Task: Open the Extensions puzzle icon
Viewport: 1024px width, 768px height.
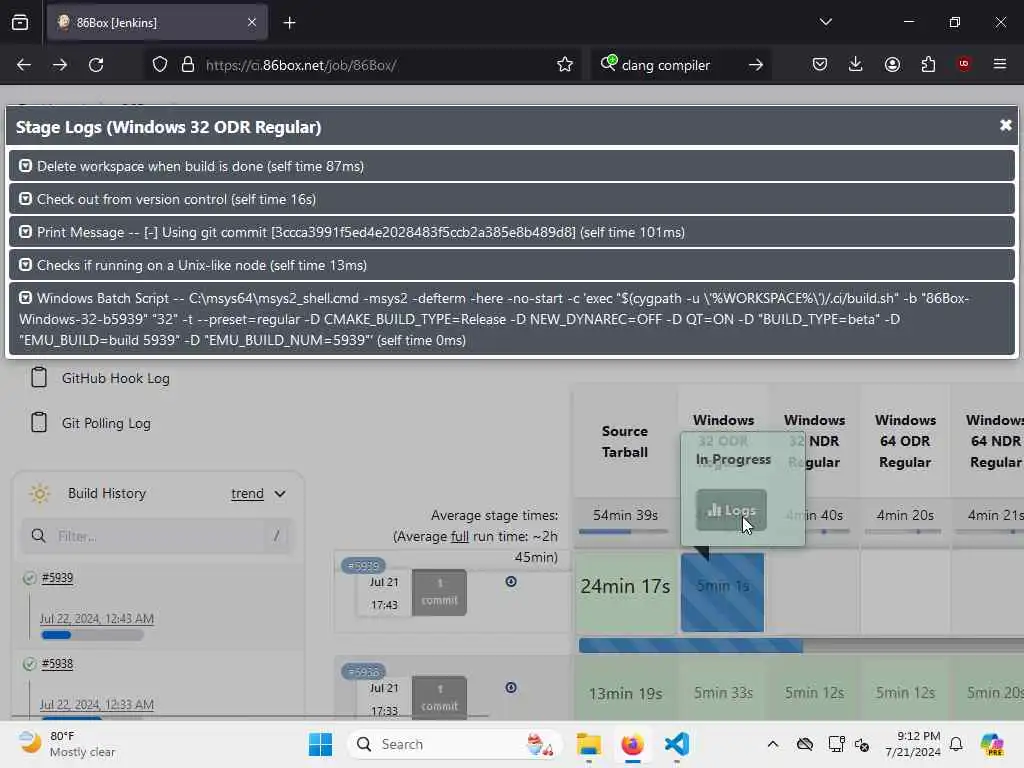Action: [x=928, y=64]
